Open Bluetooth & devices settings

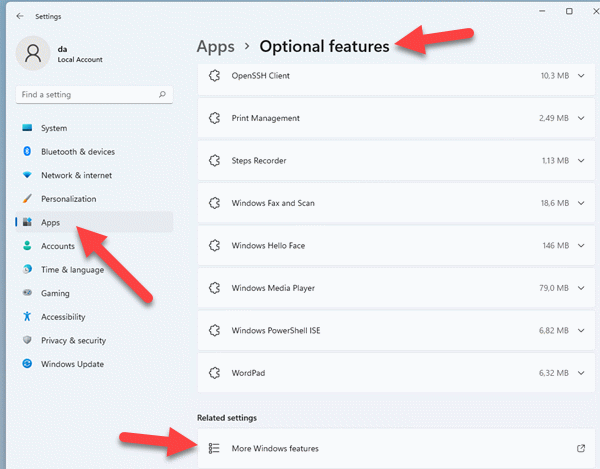pos(94,152)
